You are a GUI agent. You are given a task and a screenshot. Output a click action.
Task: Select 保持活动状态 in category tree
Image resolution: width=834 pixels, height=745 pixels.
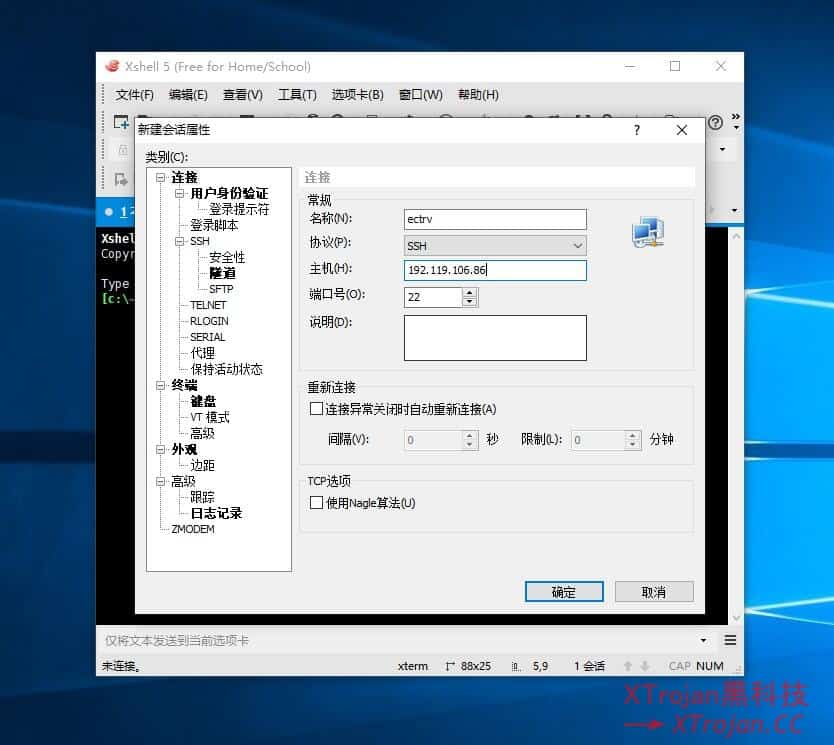coord(227,369)
